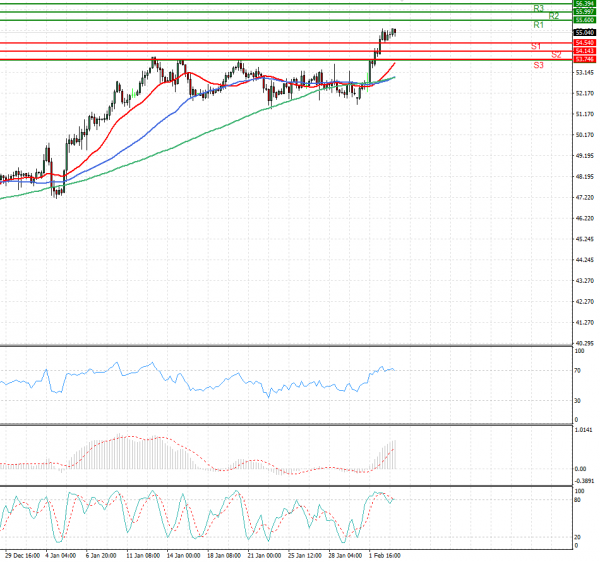Click the 28 Jan 04:00 time label

point(345,555)
